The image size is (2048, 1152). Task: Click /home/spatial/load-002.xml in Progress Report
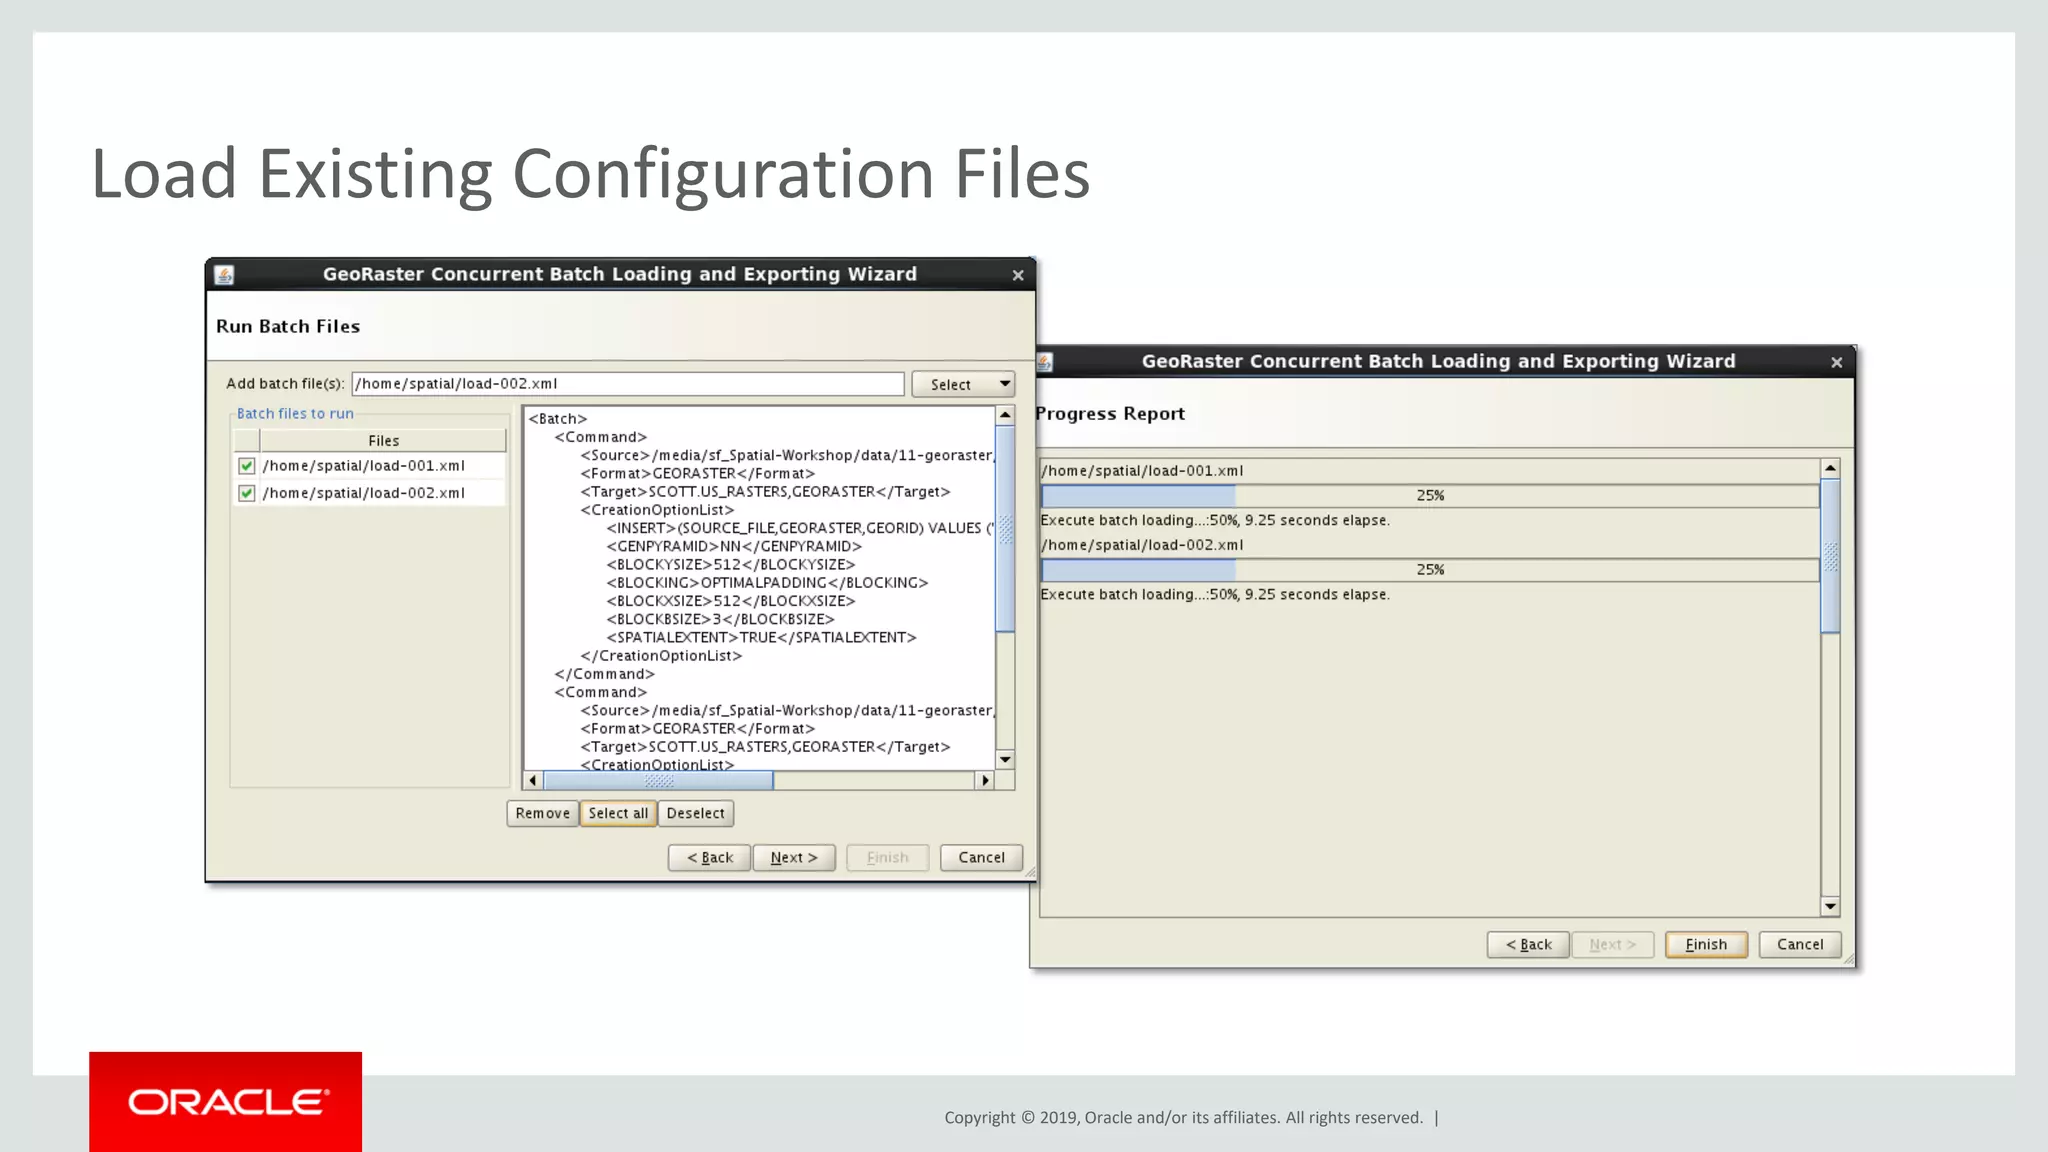[x=1142, y=545]
